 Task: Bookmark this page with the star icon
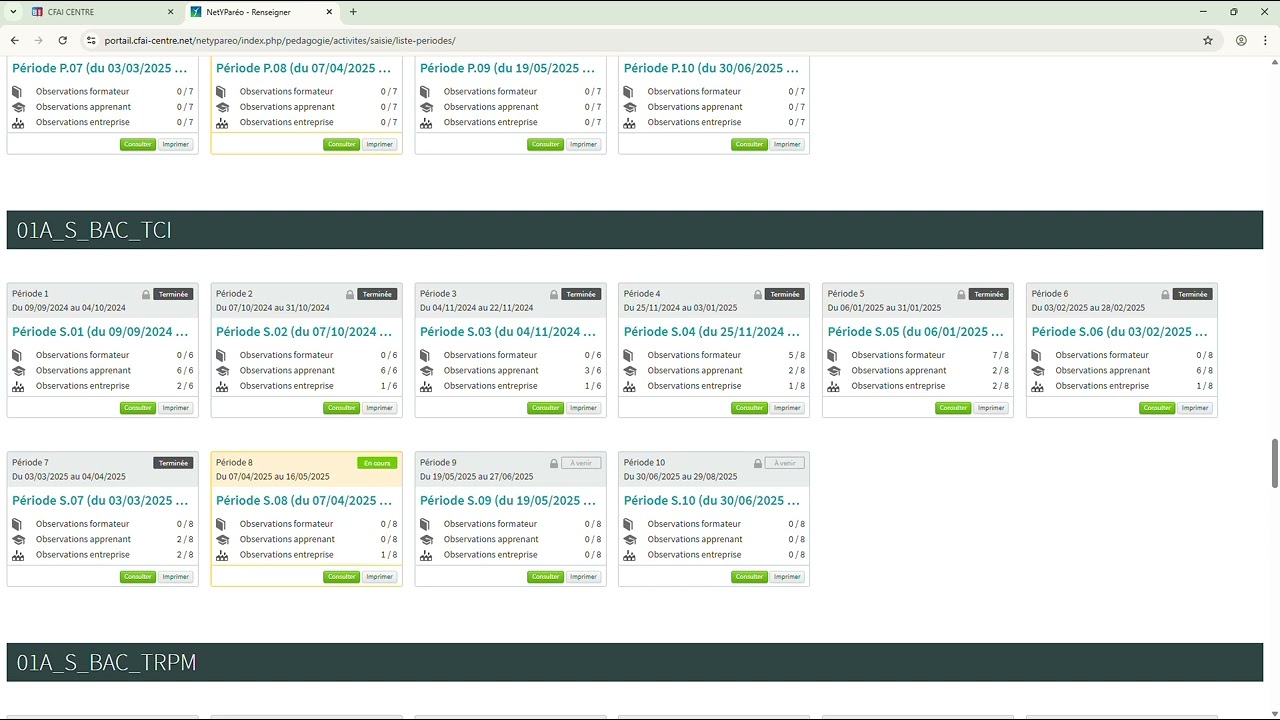coord(1208,40)
